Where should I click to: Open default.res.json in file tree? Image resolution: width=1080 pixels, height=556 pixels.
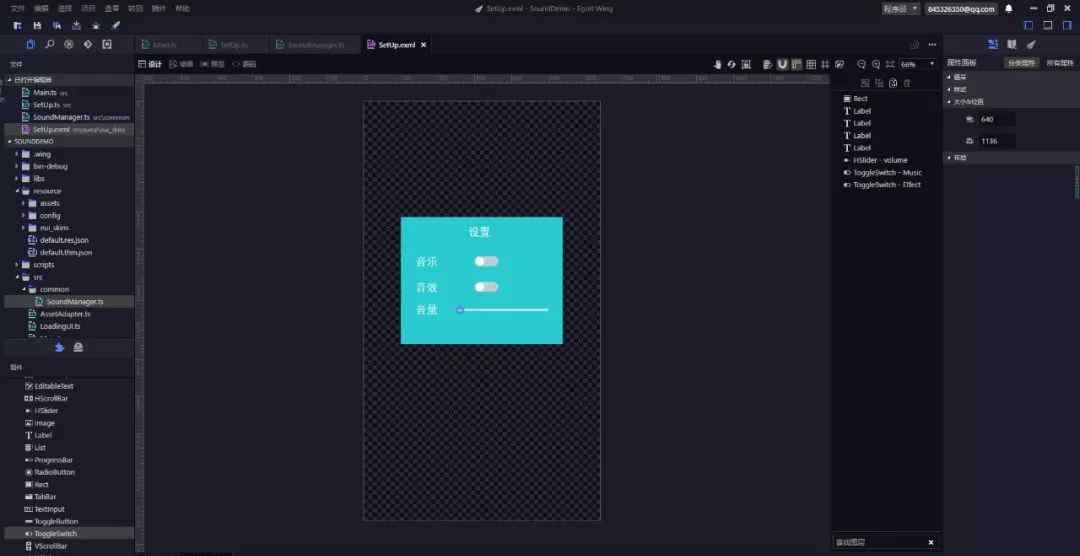[x=64, y=240]
